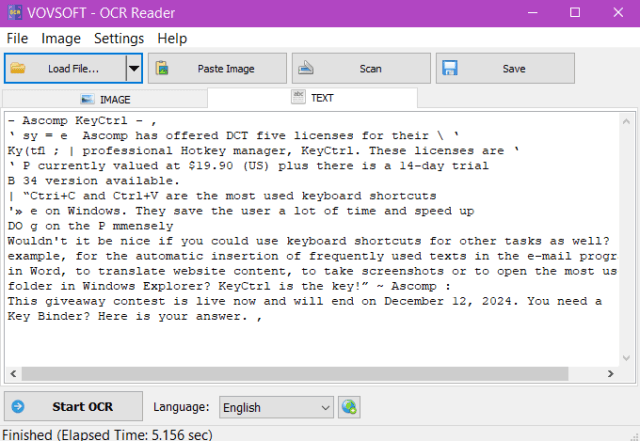Click the Scan button

[x=361, y=68]
